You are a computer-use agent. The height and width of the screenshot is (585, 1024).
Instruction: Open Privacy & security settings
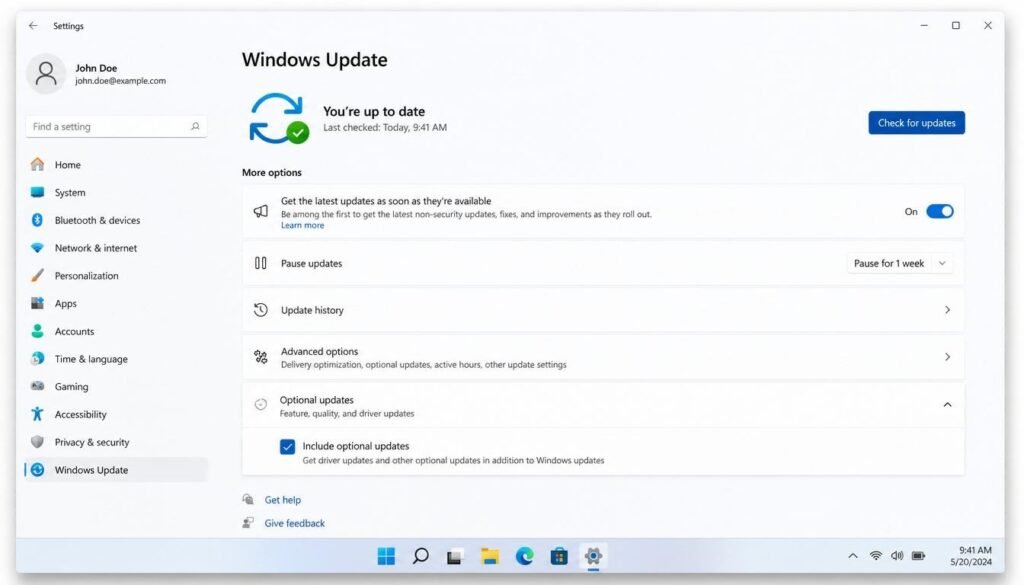pos(116,442)
